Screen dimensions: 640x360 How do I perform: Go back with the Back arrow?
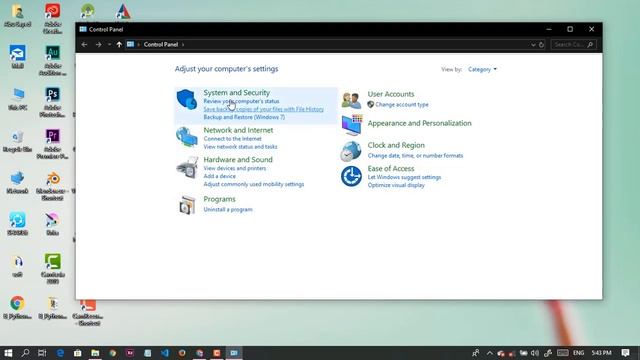[84, 44]
